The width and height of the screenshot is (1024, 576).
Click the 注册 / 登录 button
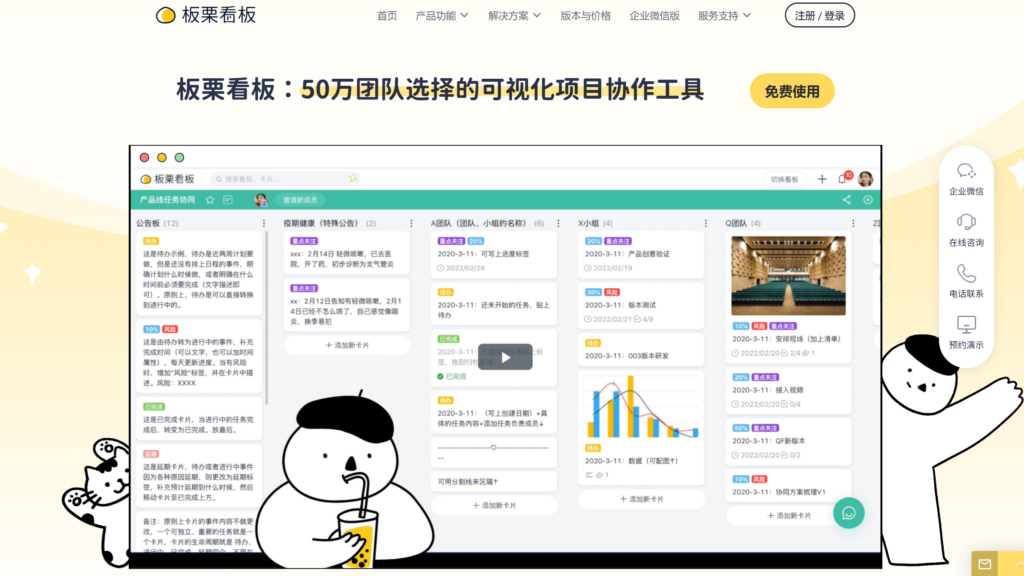(x=818, y=16)
